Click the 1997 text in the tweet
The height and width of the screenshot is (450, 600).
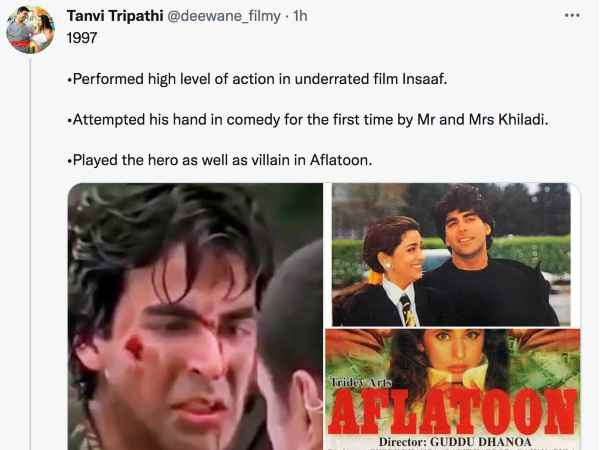[82, 38]
